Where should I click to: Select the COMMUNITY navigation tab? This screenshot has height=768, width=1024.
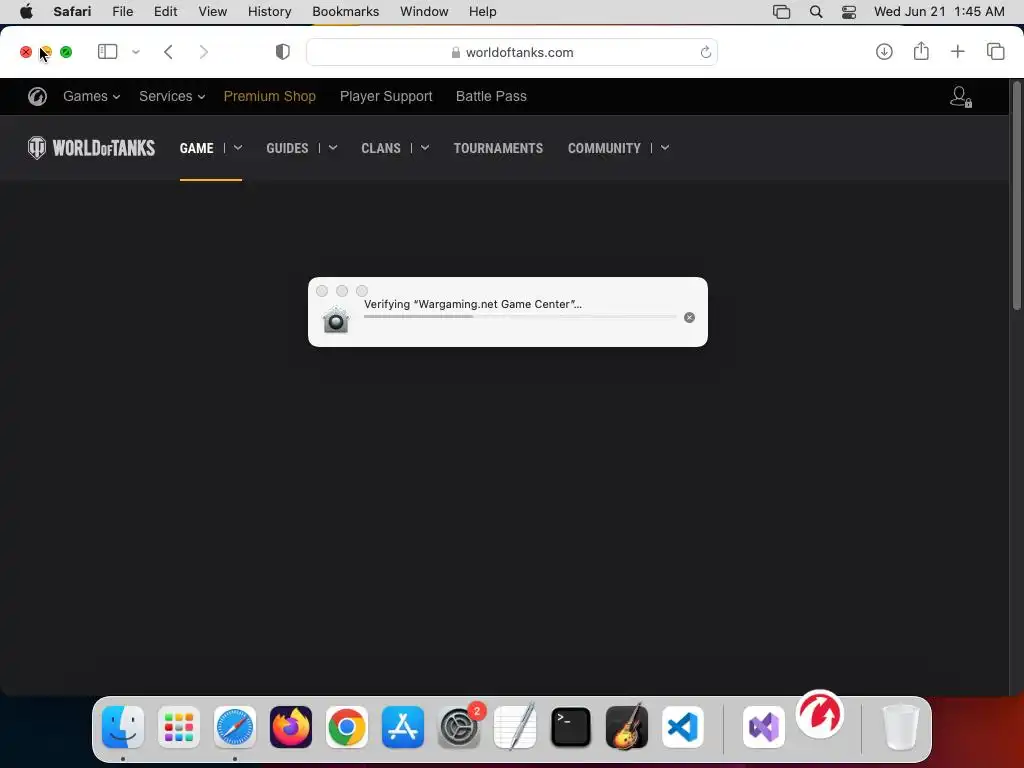click(x=604, y=148)
